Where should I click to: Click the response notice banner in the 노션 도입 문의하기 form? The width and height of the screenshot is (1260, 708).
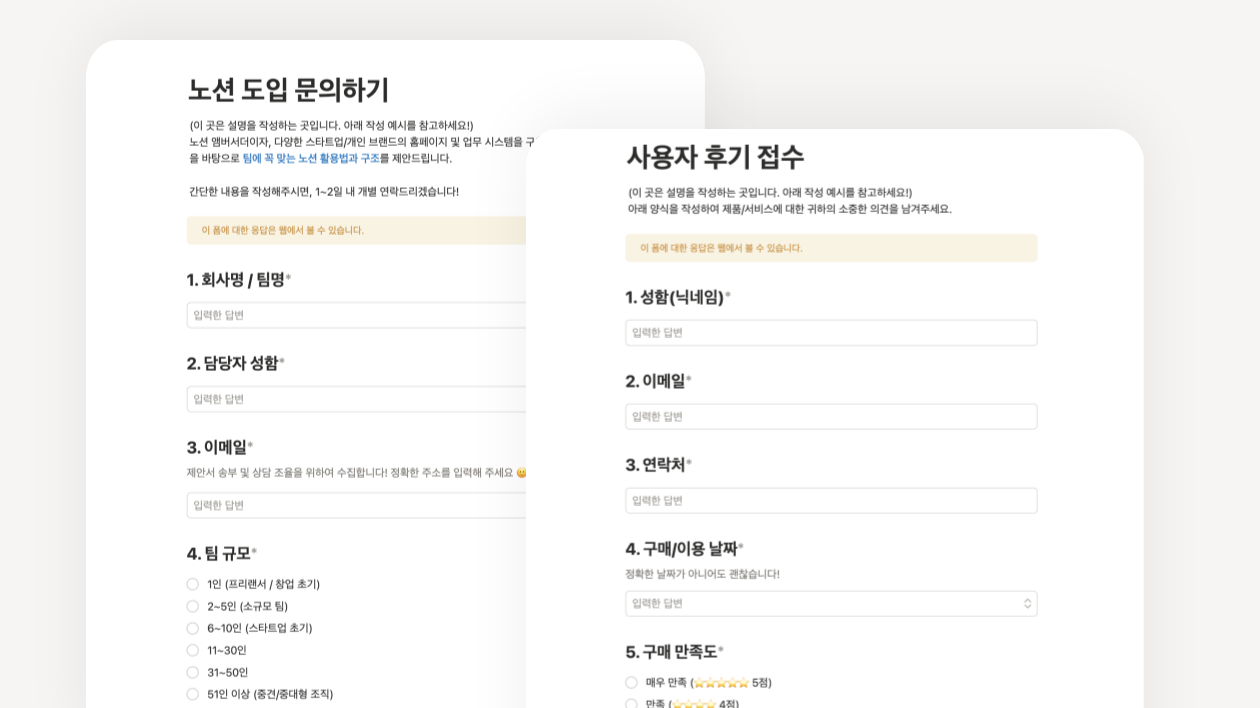coord(356,230)
